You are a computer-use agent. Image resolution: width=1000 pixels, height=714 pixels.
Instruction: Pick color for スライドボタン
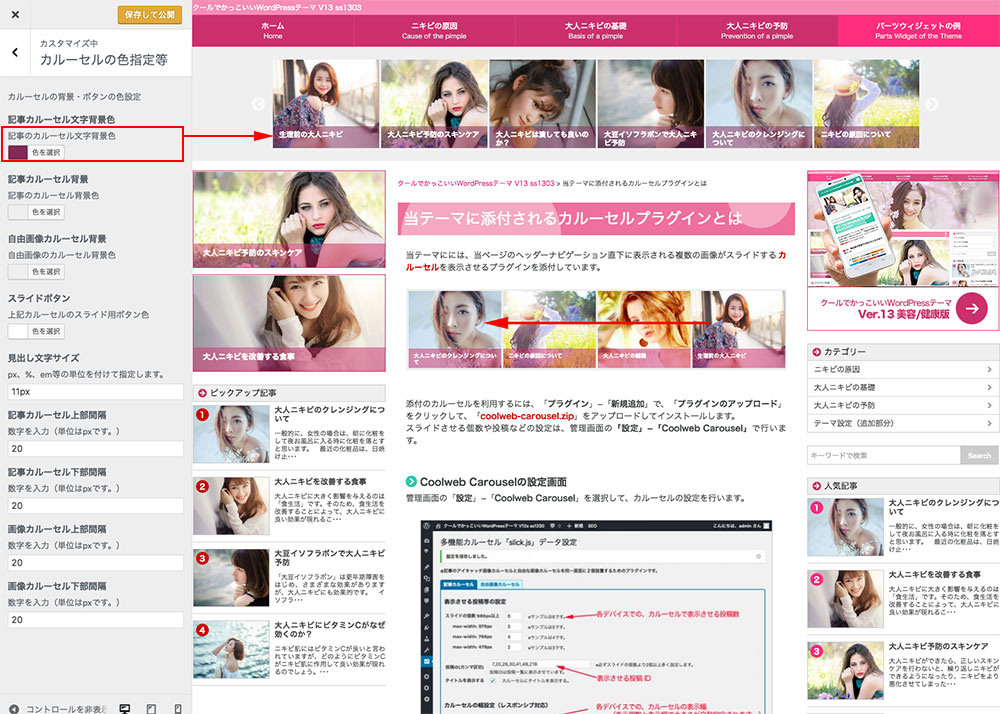36,332
